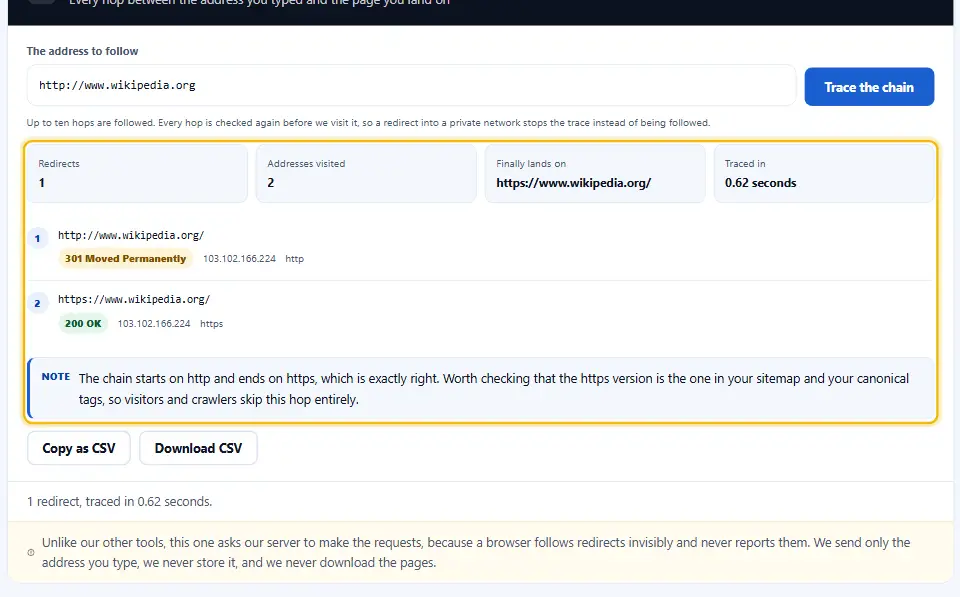This screenshot has width=960, height=597.
Task: Click the Addresses visited summary card
Action: (x=366, y=173)
